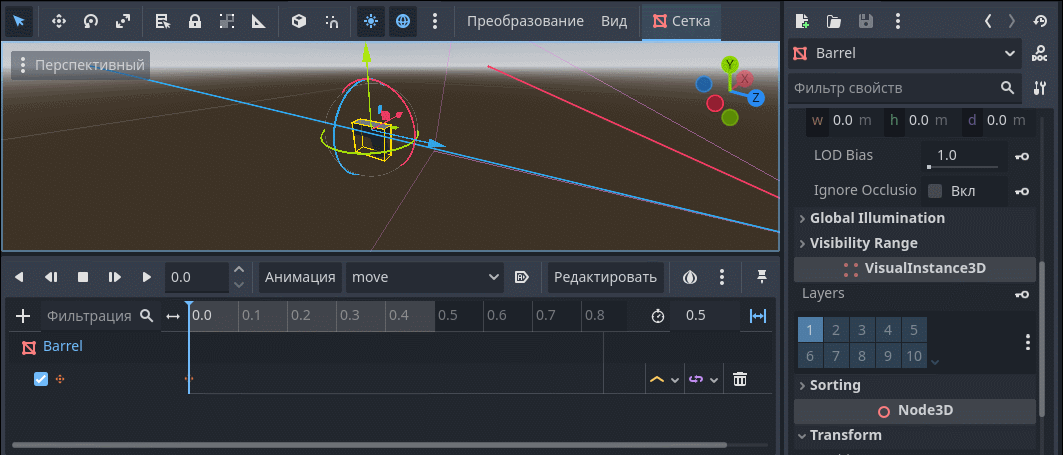1063x455 pixels.
Task: Select the Move mode tool in toolbar
Action: pos(58,21)
